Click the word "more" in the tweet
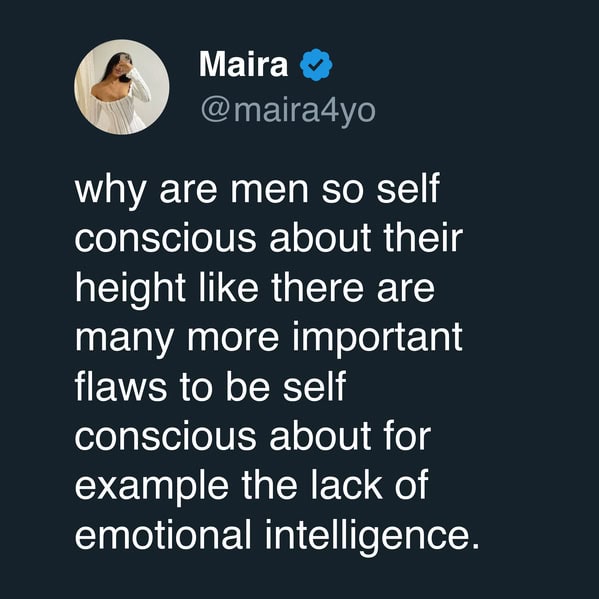The width and height of the screenshot is (599, 599). click(233, 339)
